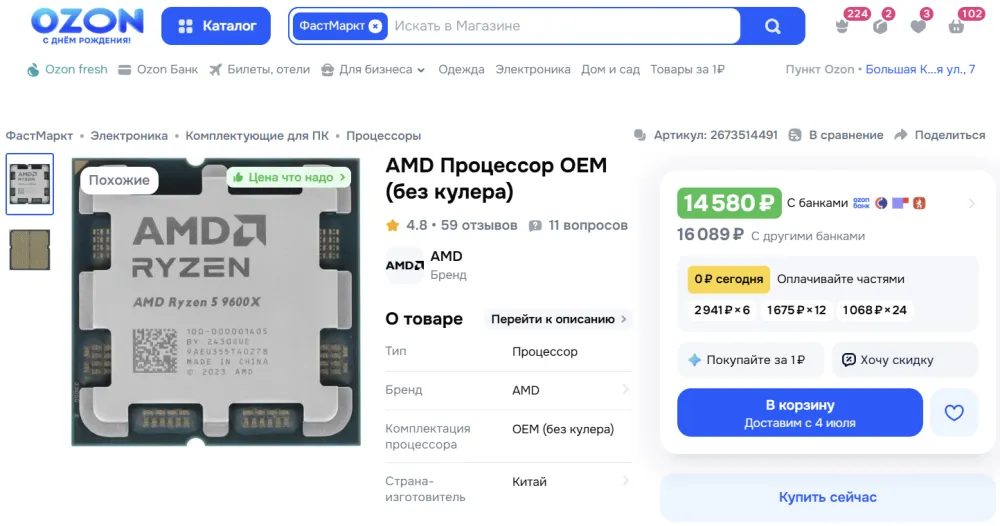Copy the Артикул number icon
This screenshot has height=526, width=1000.
click(x=640, y=135)
